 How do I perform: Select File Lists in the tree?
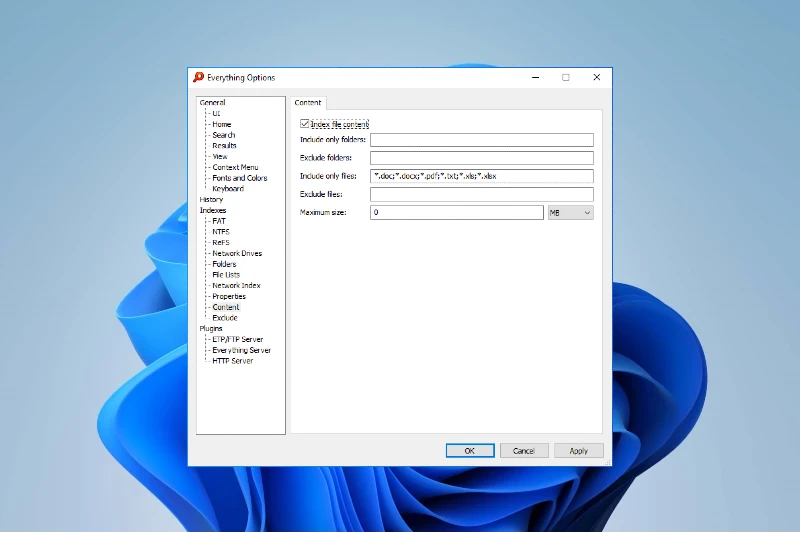click(226, 274)
